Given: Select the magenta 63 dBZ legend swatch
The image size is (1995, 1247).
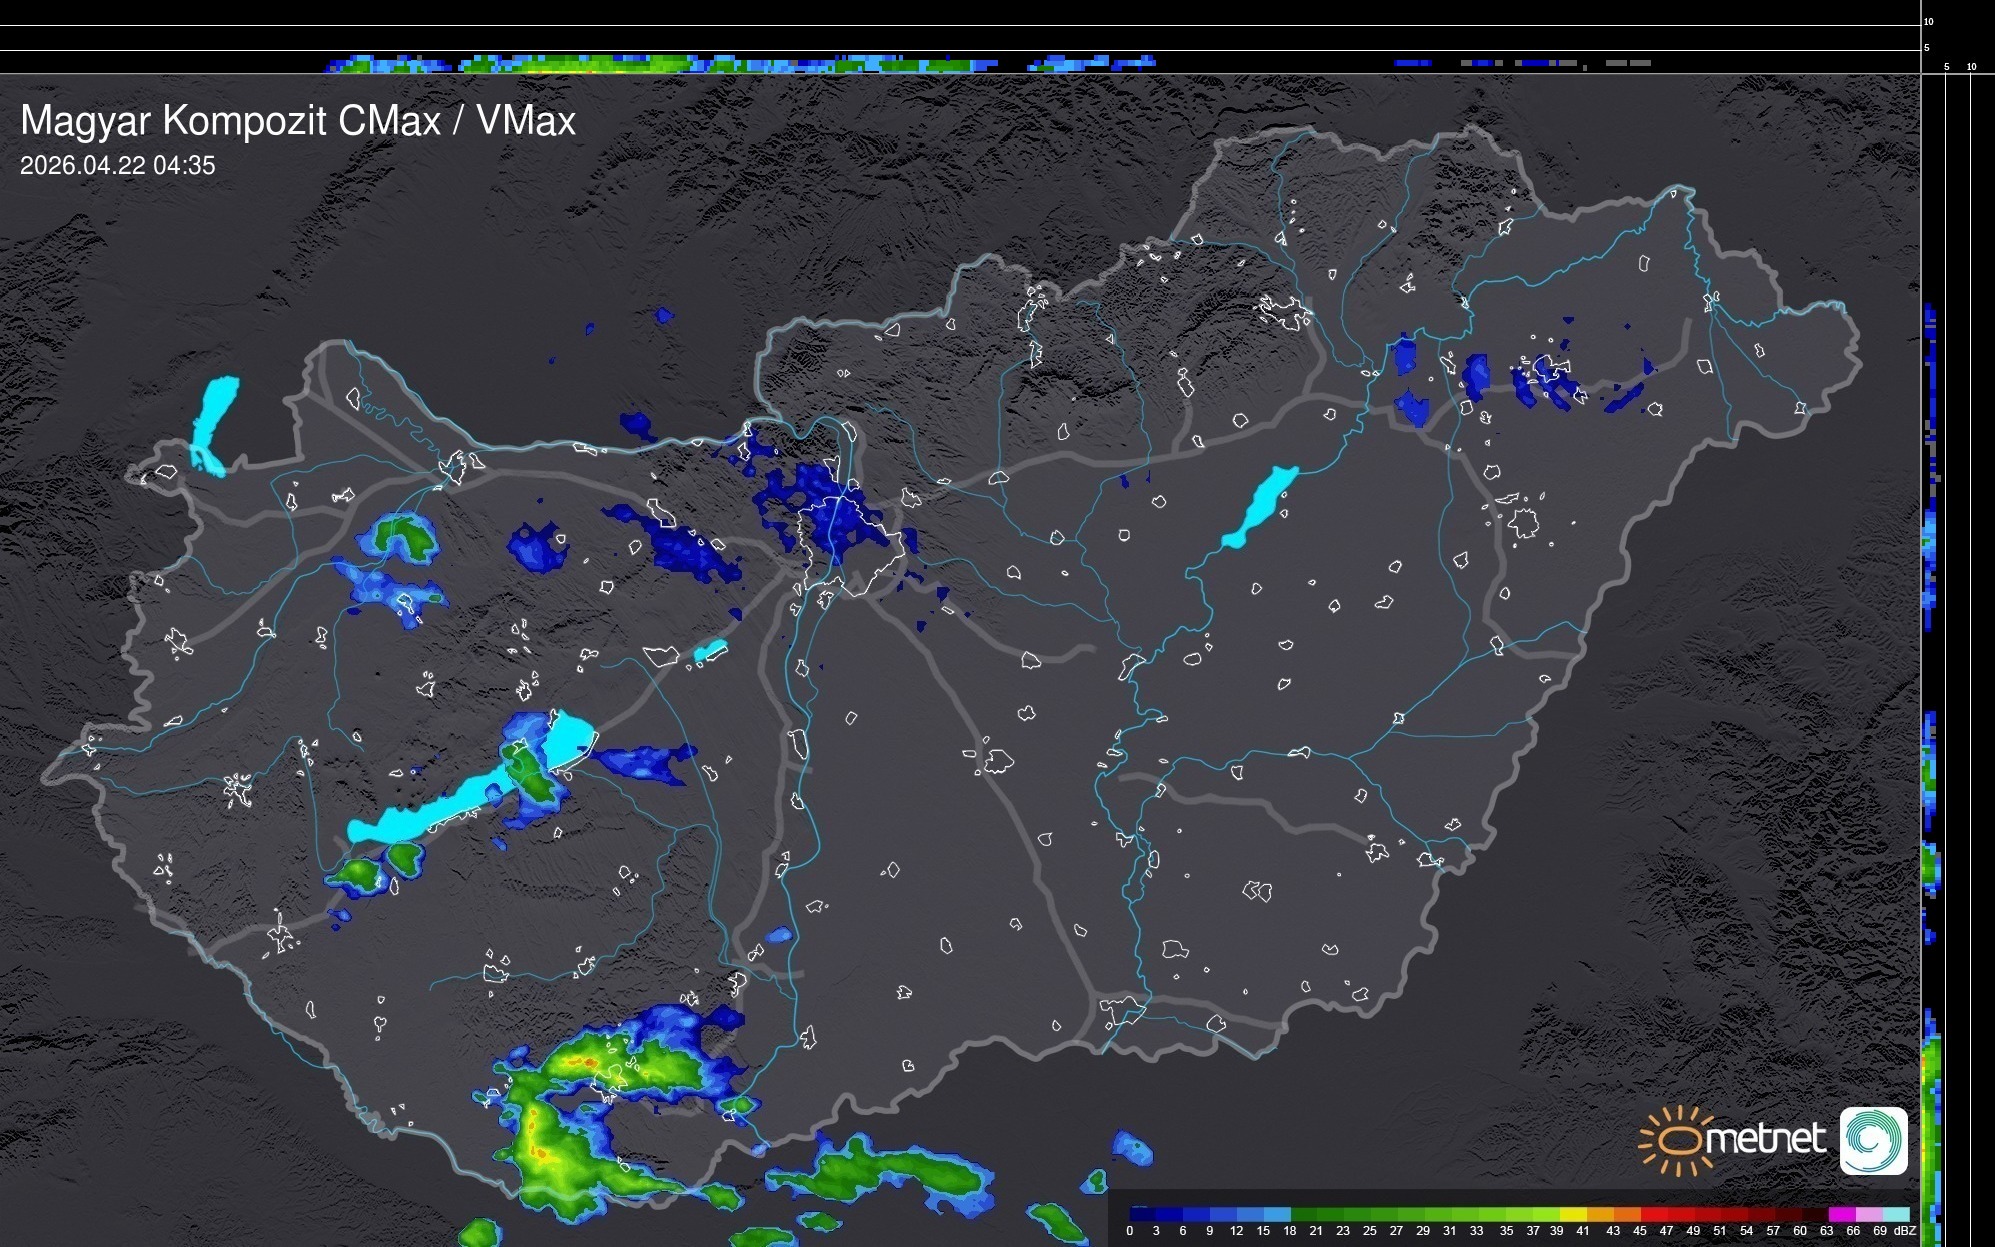Looking at the screenshot, I should pos(1841,1214).
